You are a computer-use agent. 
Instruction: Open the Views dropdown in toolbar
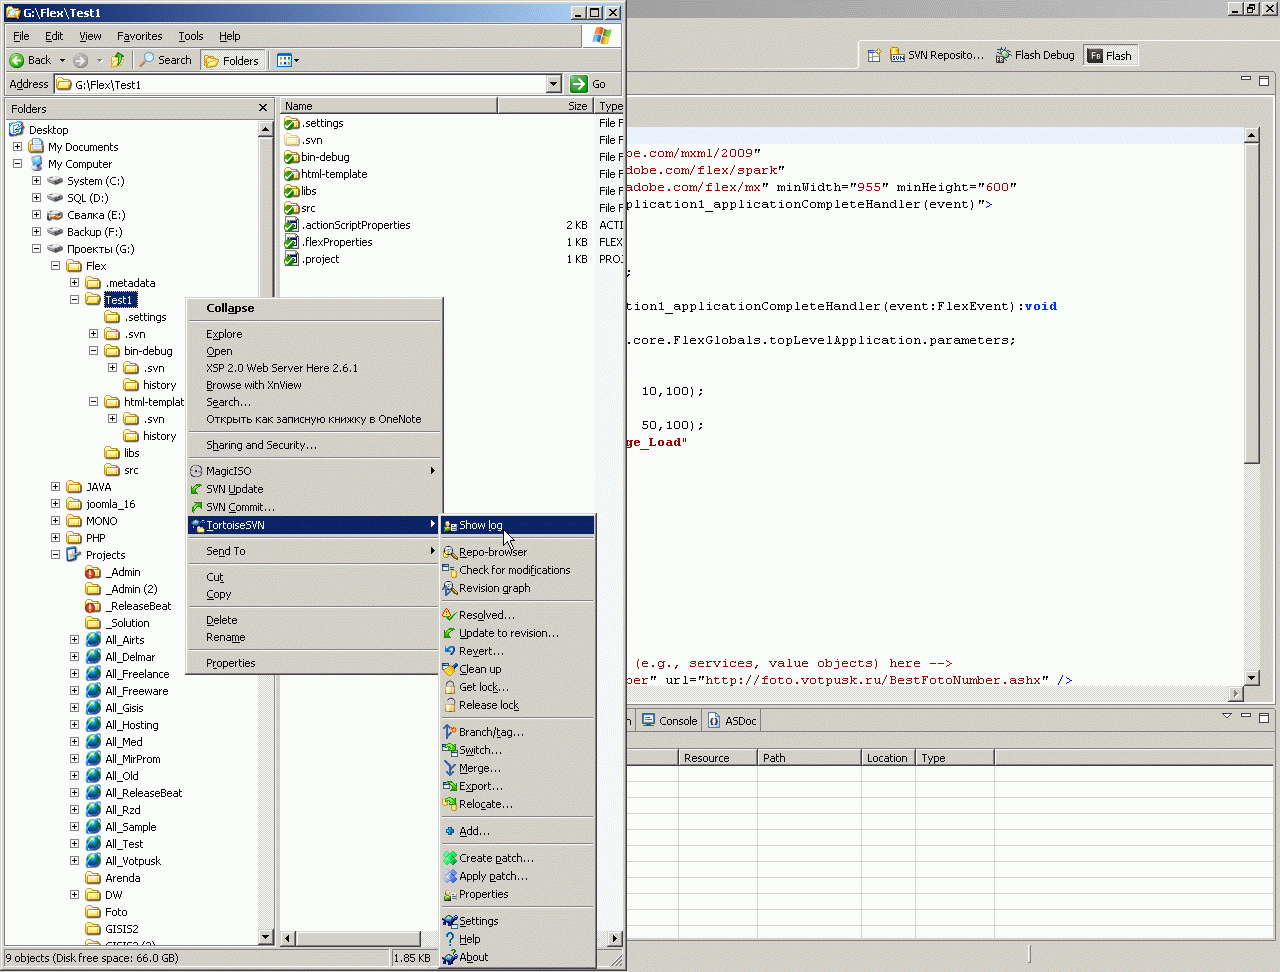point(288,60)
